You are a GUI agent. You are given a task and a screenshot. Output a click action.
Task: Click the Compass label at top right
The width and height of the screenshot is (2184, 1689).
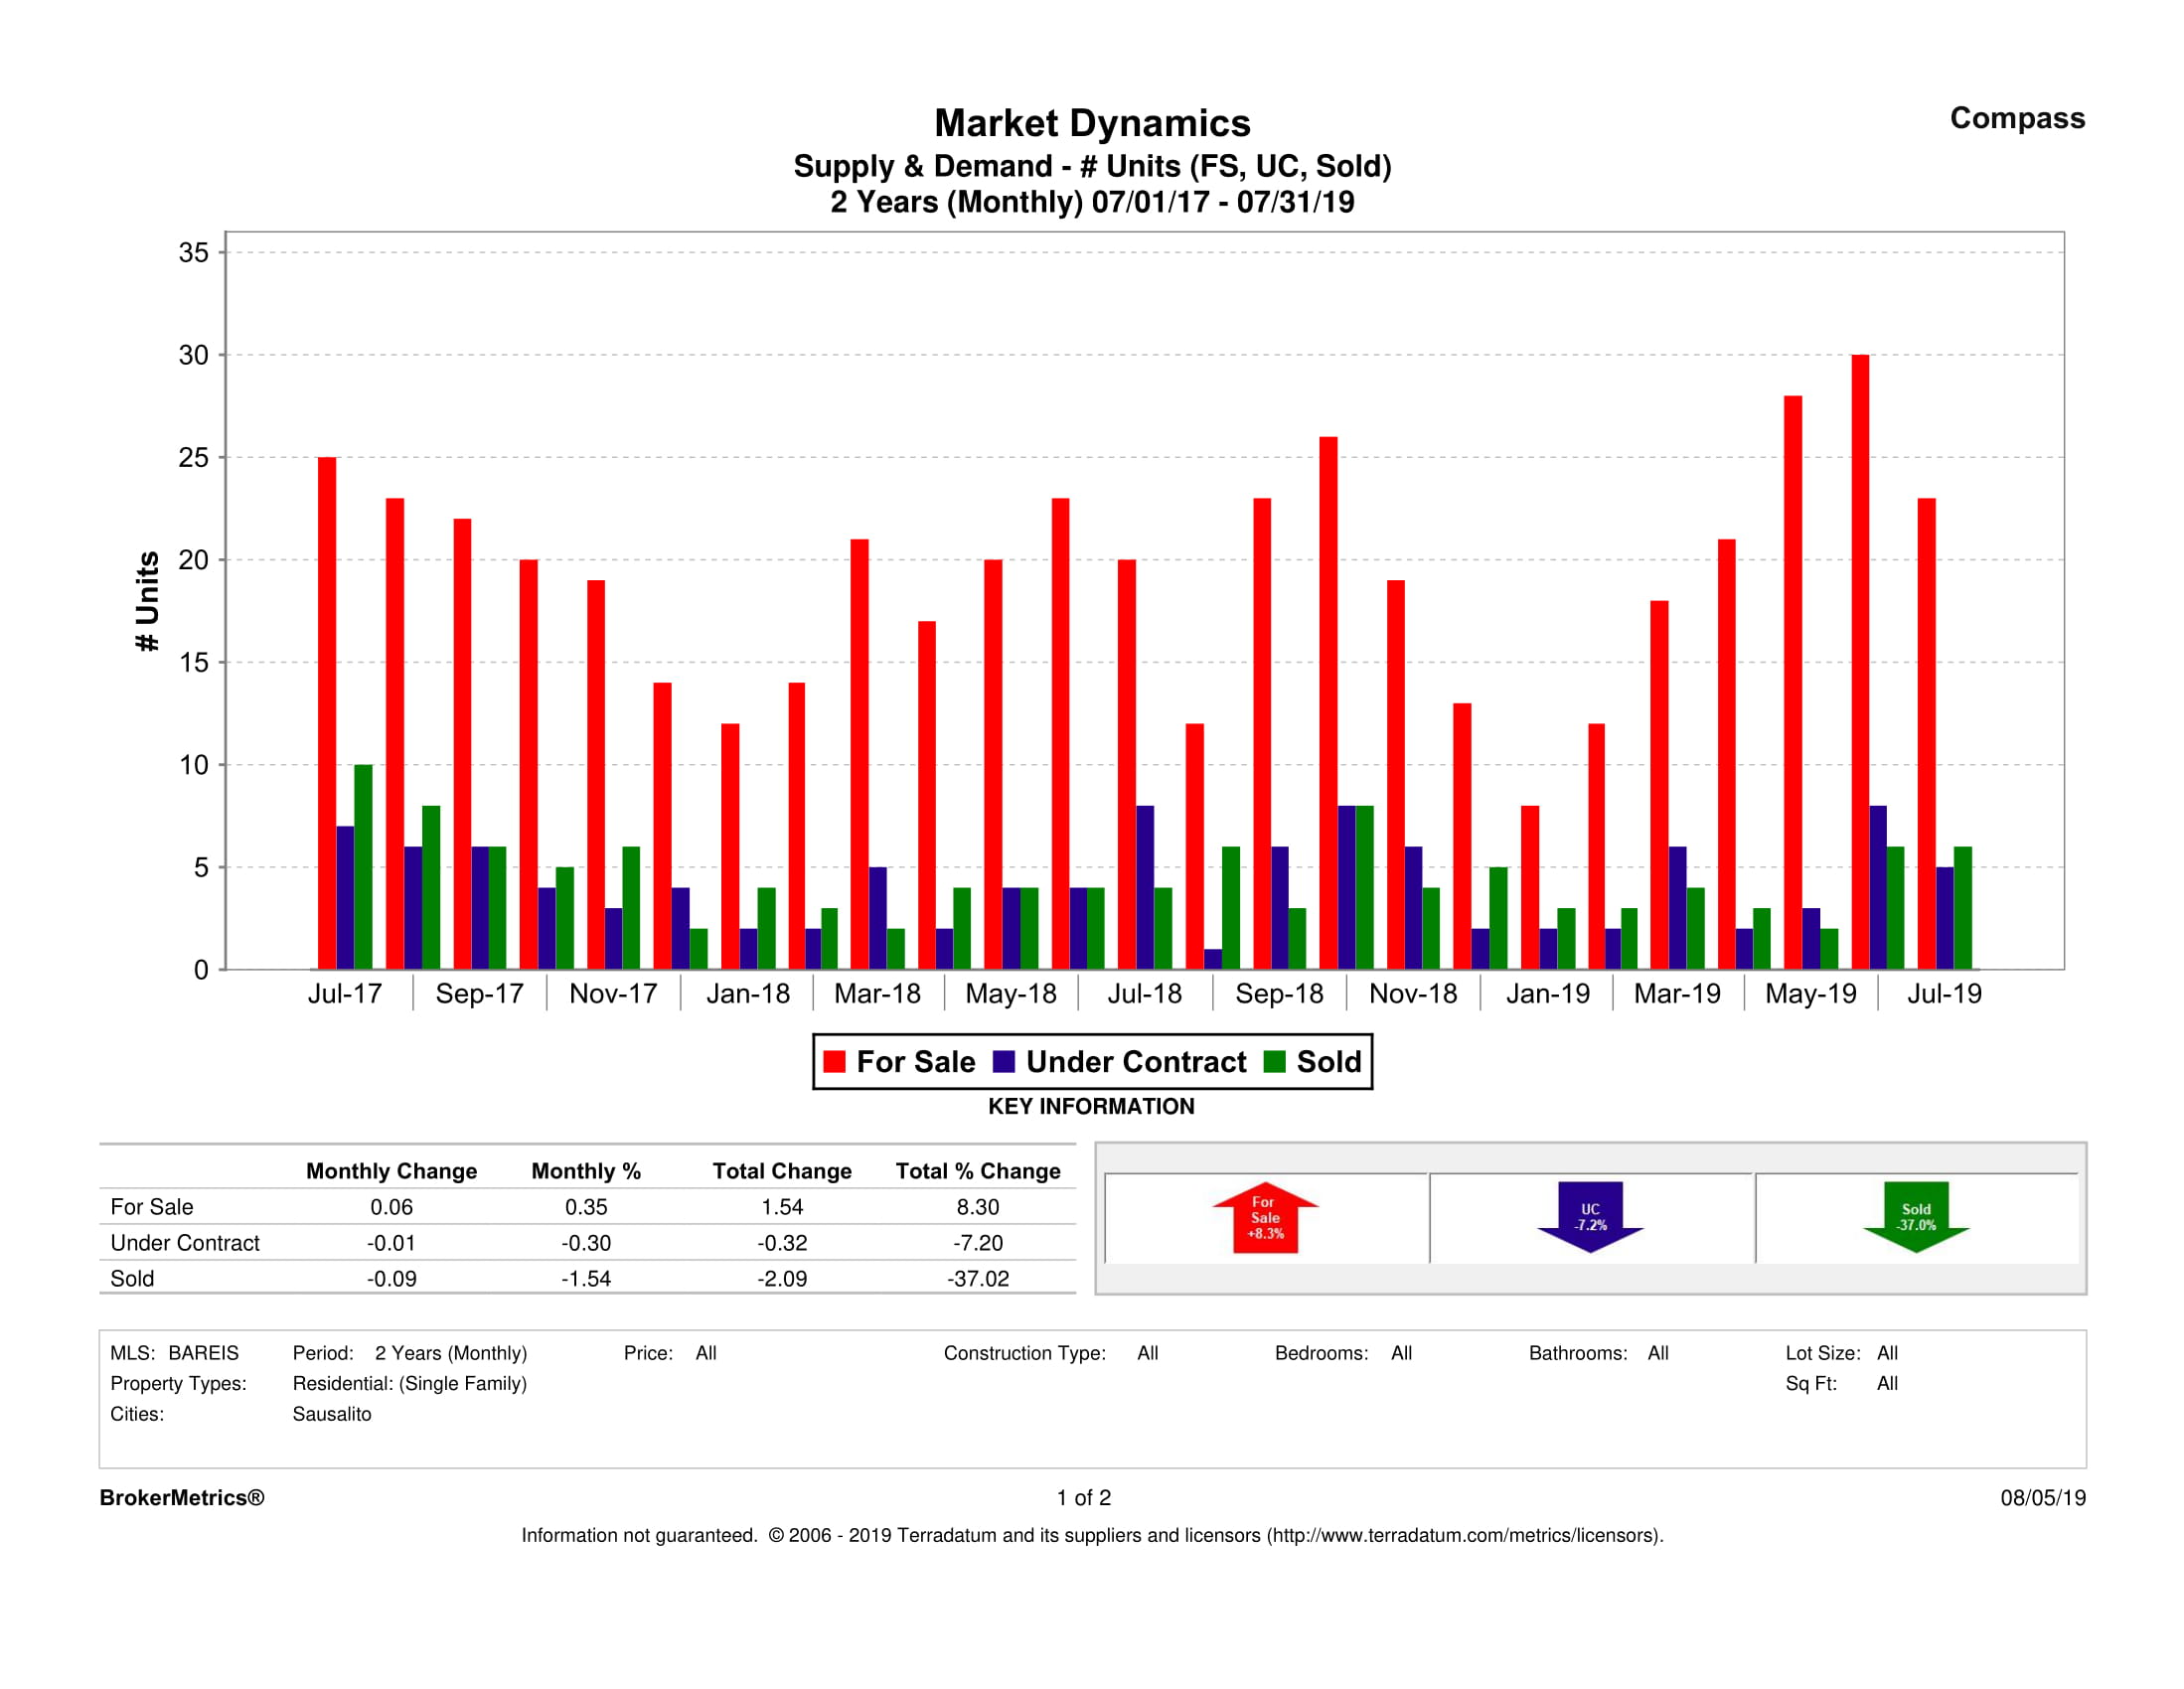(x=2017, y=118)
